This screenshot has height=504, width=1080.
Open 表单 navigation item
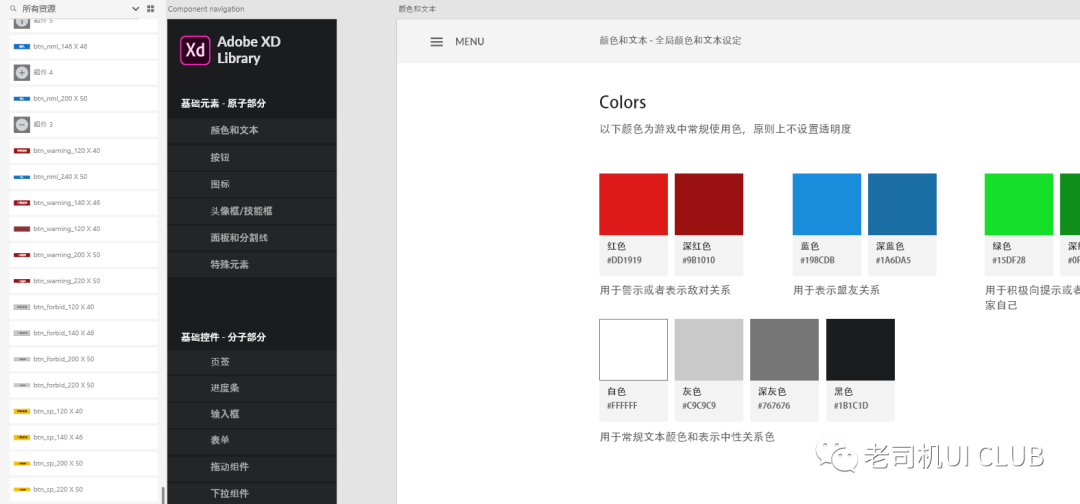(x=252, y=441)
